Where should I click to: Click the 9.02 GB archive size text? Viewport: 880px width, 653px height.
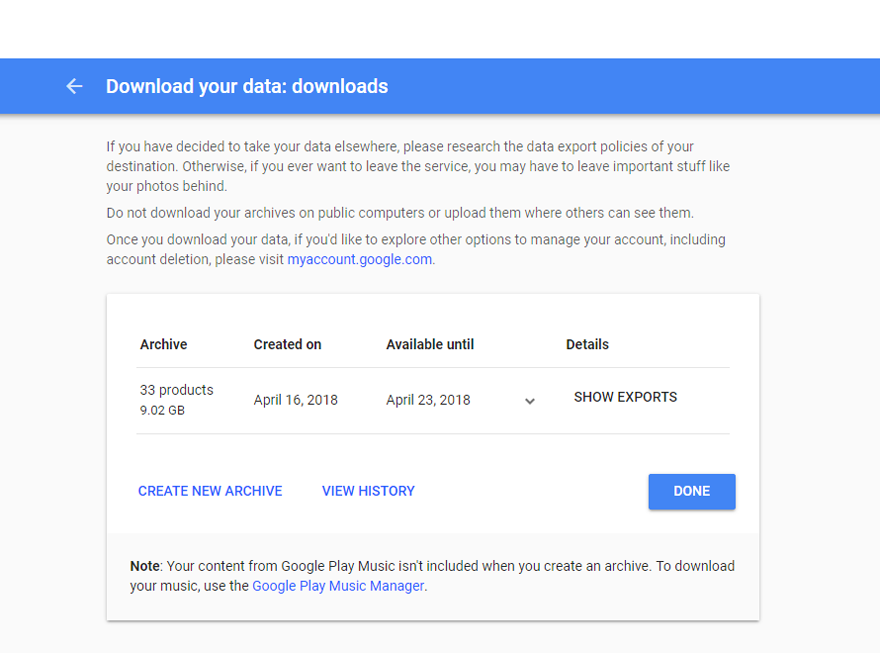coord(162,411)
